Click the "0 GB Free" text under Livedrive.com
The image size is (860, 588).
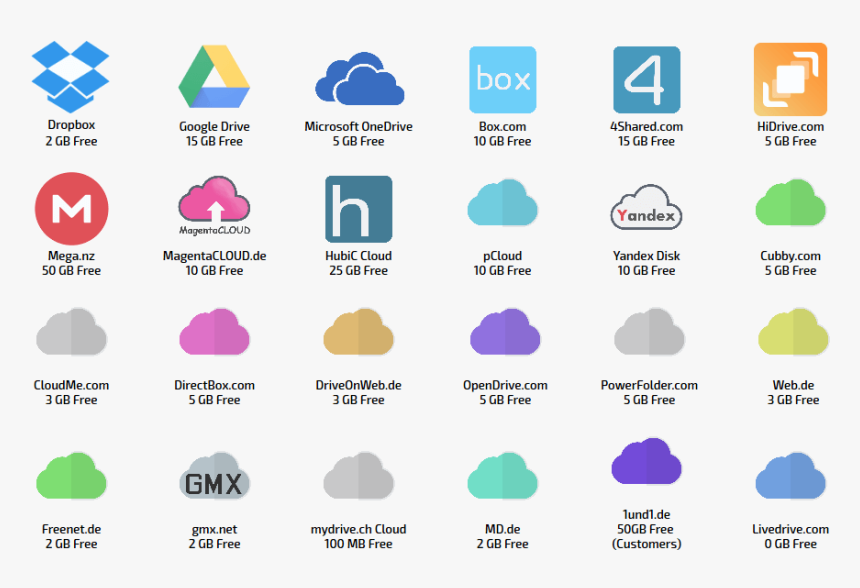click(x=790, y=544)
